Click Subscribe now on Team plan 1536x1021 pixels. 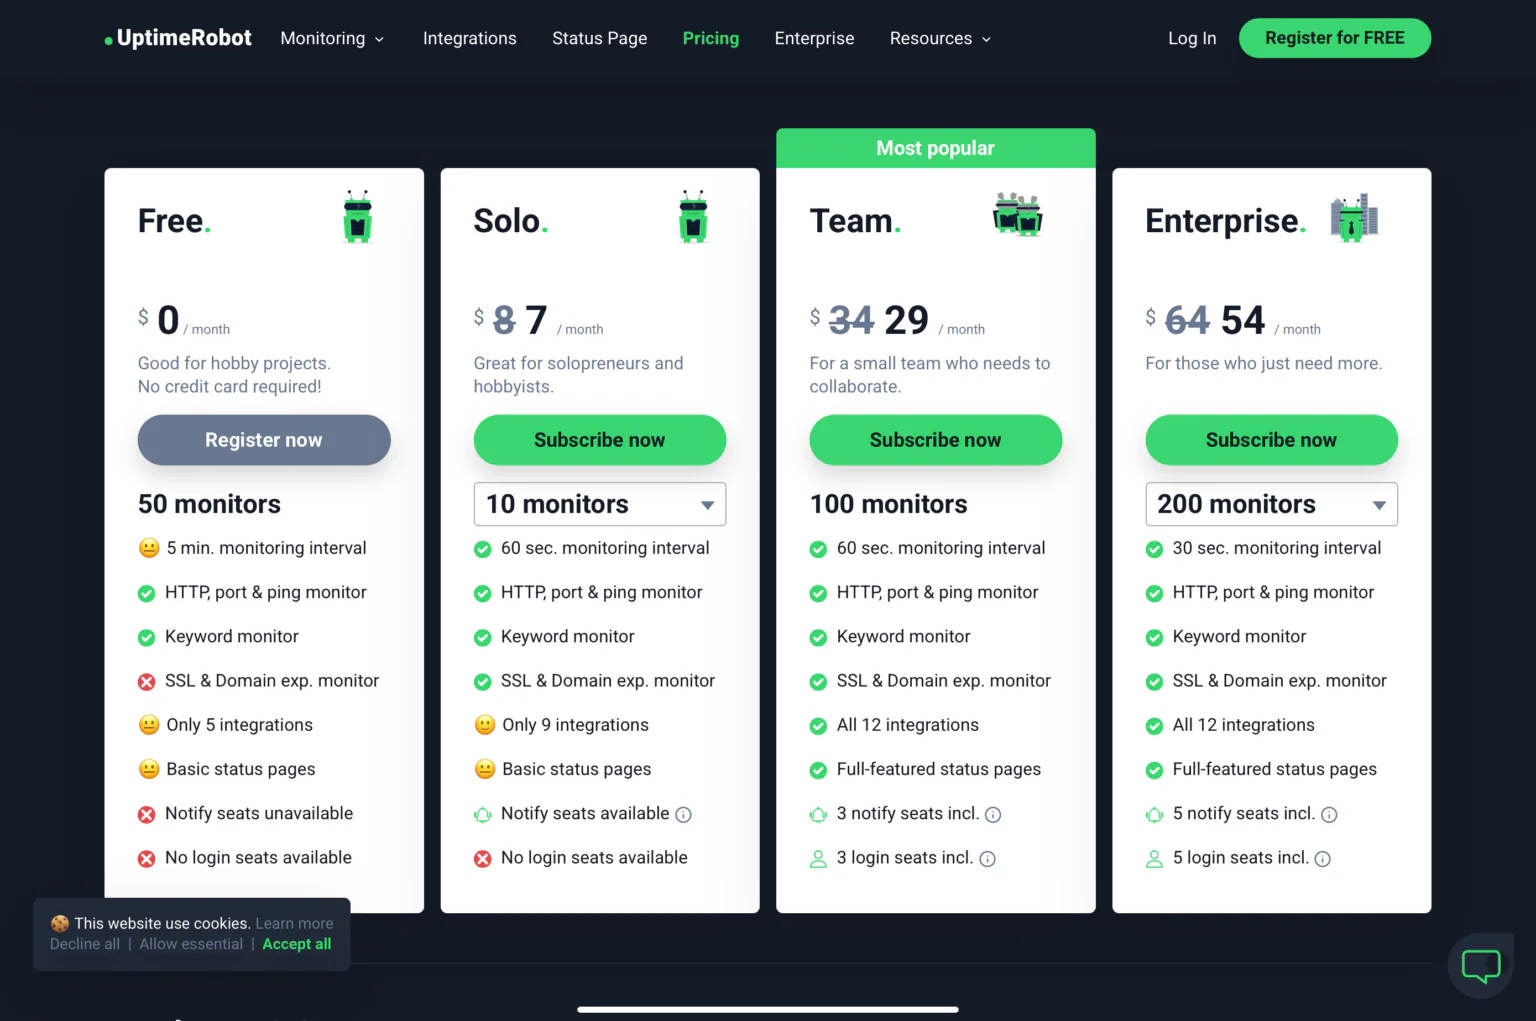coord(935,440)
